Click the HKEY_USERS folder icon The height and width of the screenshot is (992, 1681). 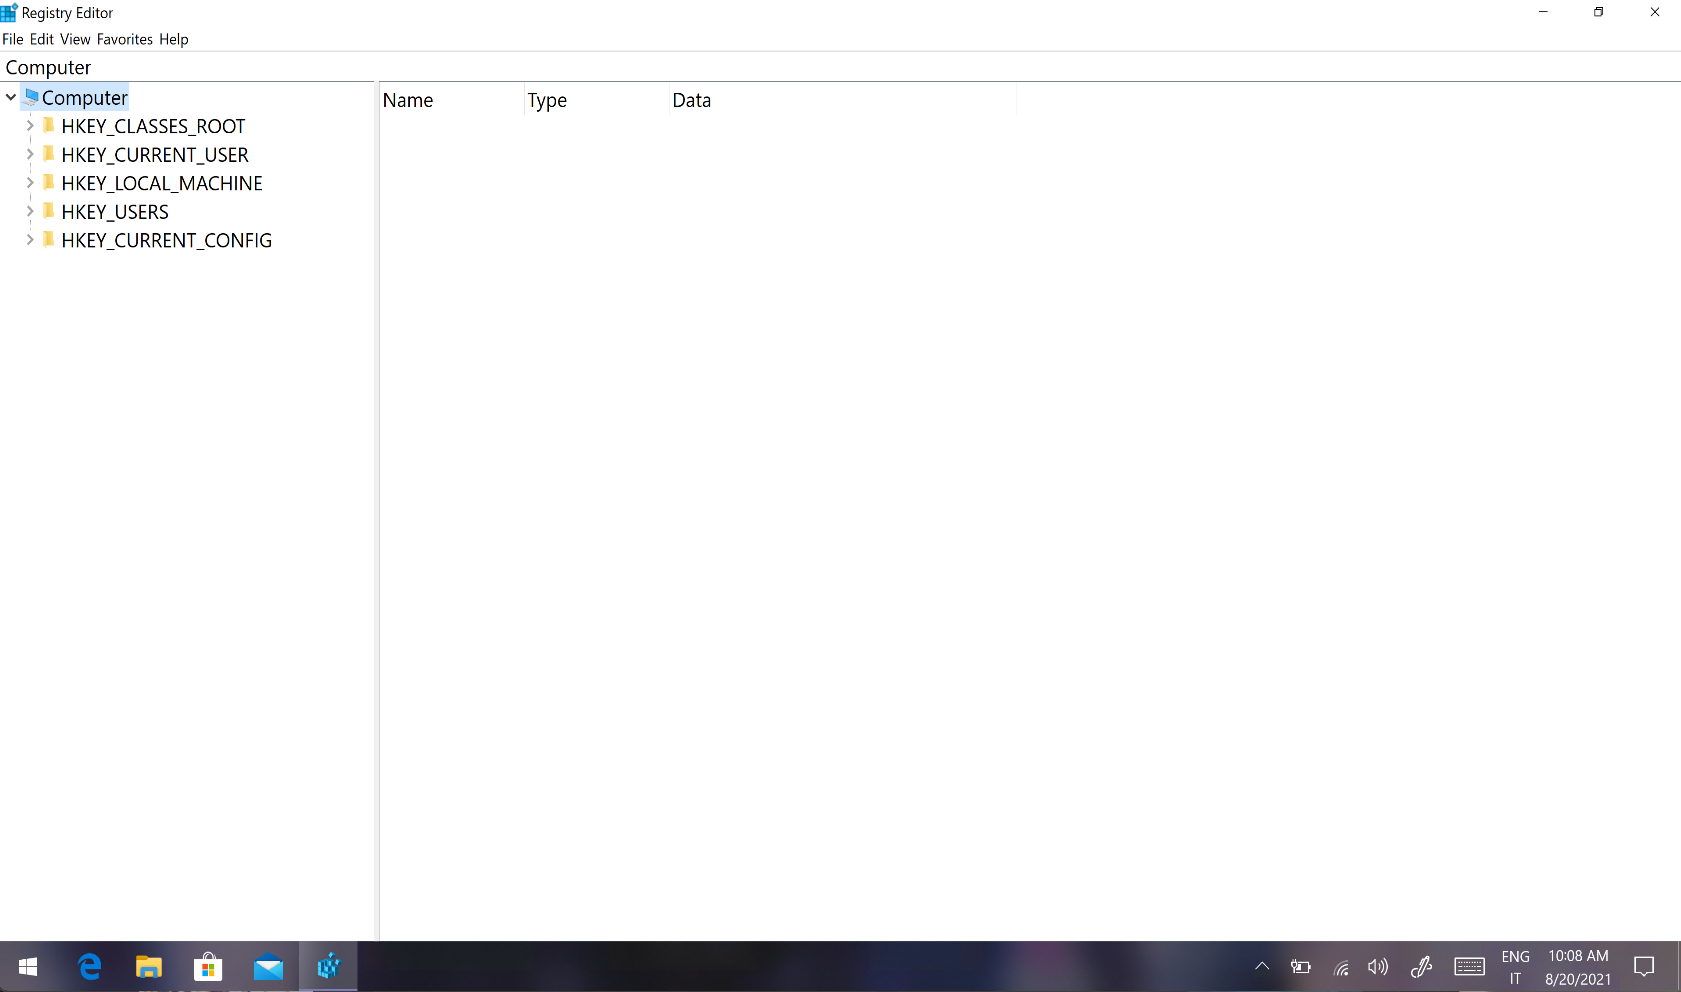(x=49, y=211)
